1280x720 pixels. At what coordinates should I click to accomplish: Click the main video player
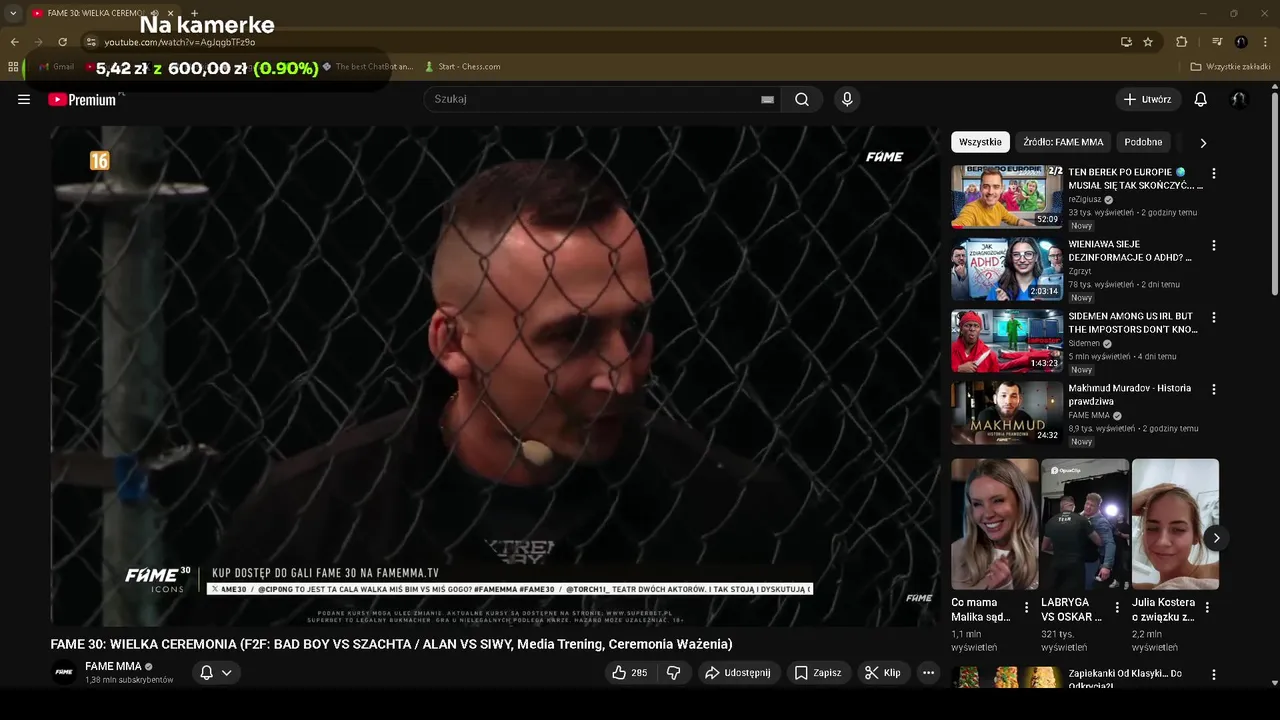coord(495,375)
